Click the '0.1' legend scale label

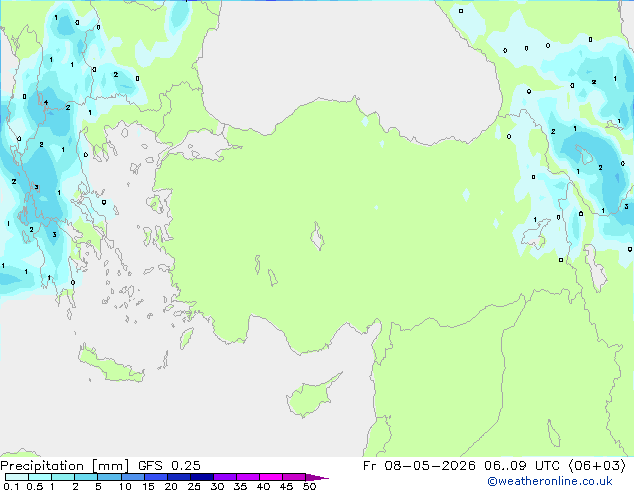pyautogui.click(x=11, y=486)
